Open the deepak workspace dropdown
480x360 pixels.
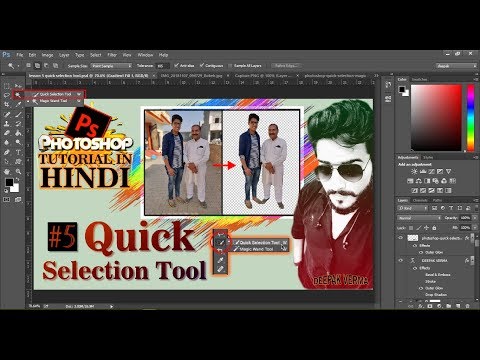pyautogui.click(x=456, y=66)
